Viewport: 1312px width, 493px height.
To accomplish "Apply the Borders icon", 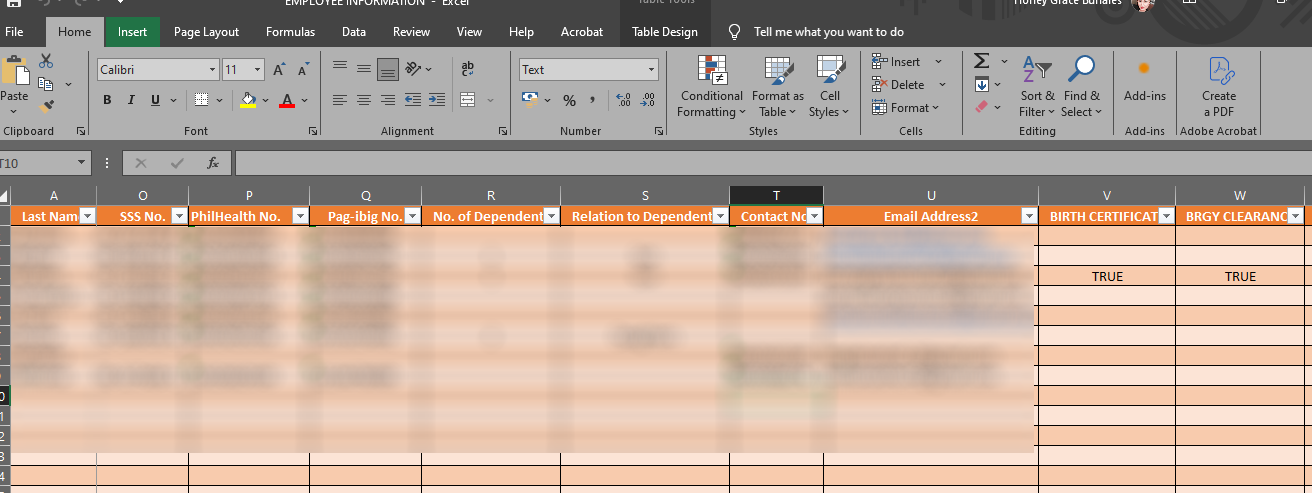I will pyautogui.click(x=200, y=100).
